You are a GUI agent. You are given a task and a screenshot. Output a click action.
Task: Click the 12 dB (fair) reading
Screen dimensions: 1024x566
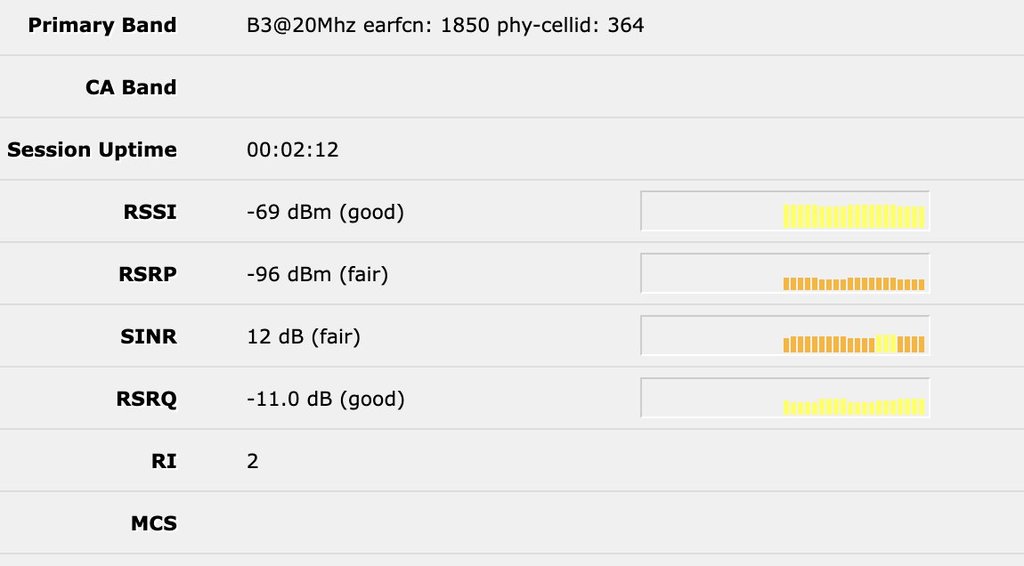pyautogui.click(x=303, y=336)
